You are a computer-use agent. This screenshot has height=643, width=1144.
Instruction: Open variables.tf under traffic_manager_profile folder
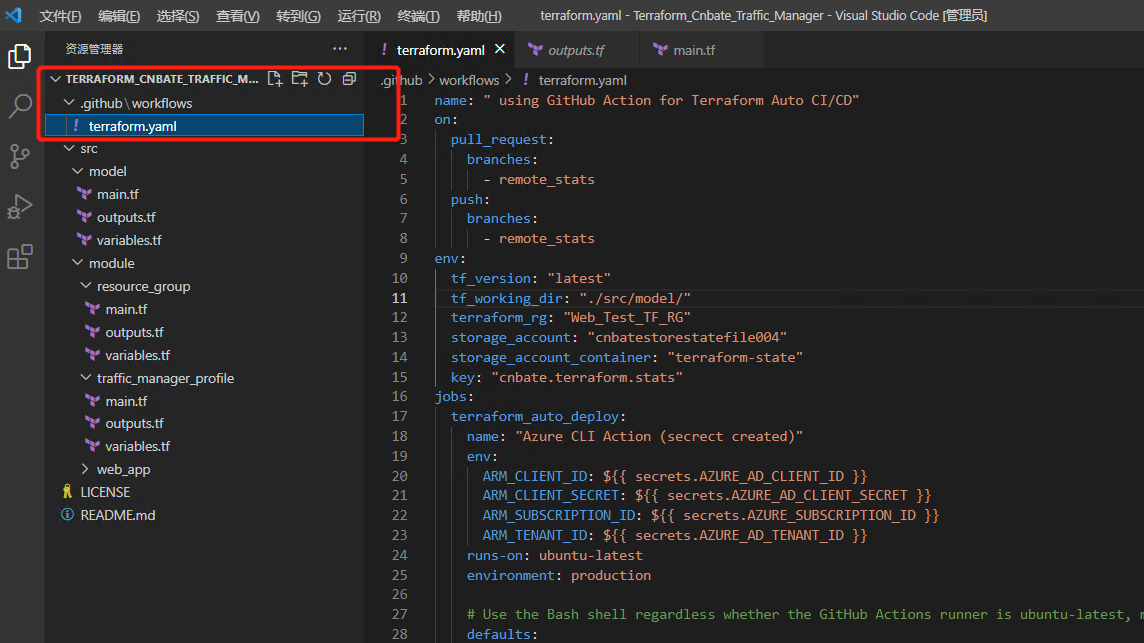point(137,446)
